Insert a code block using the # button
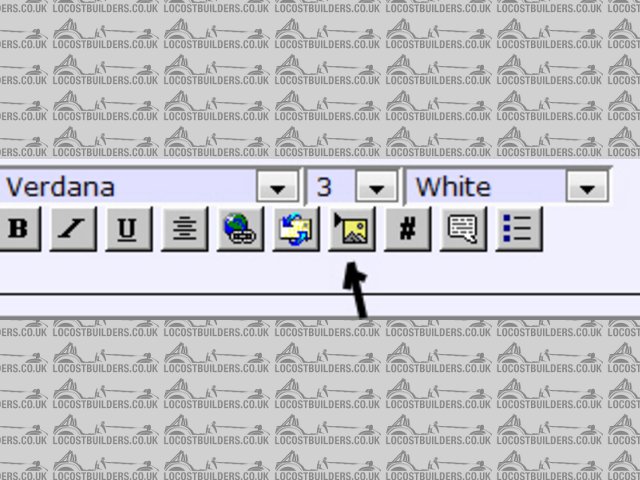640x480 pixels. coord(407,229)
